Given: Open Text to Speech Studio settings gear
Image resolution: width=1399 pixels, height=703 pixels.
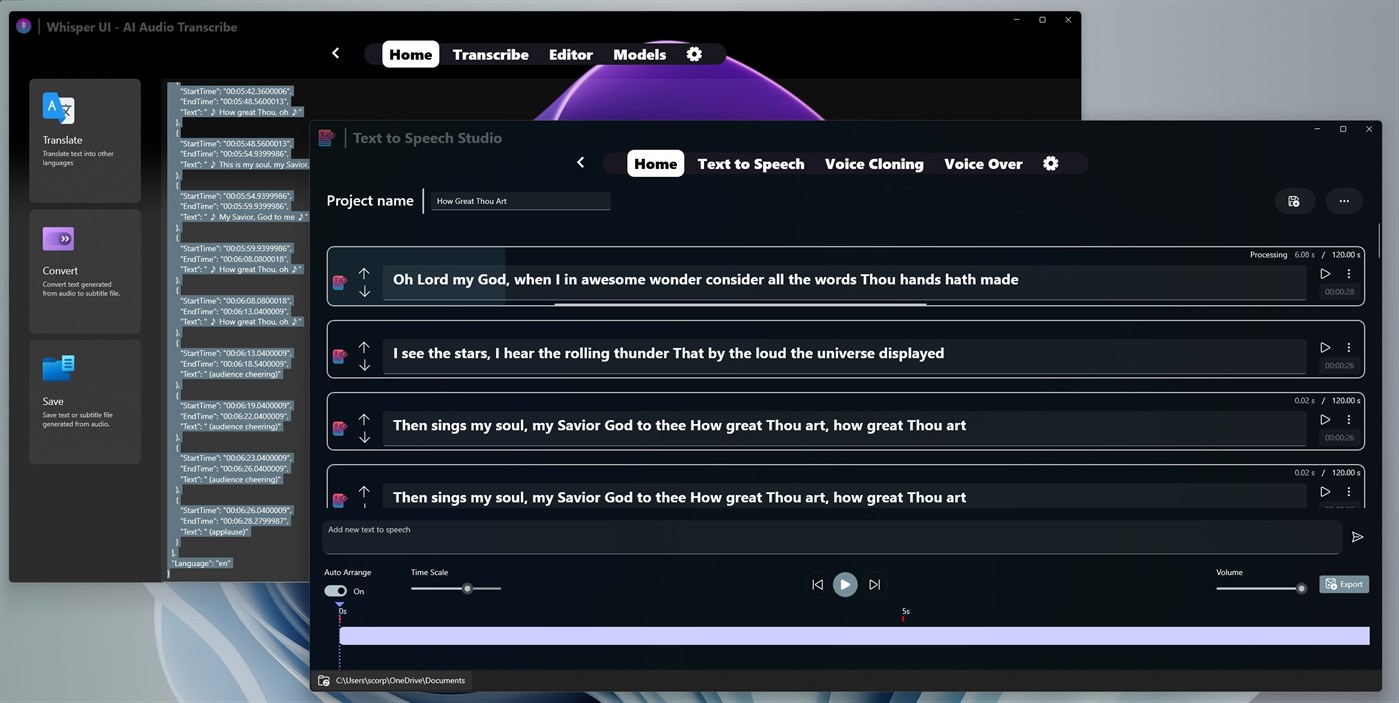Looking at the screenshot, I should 1050,163.
